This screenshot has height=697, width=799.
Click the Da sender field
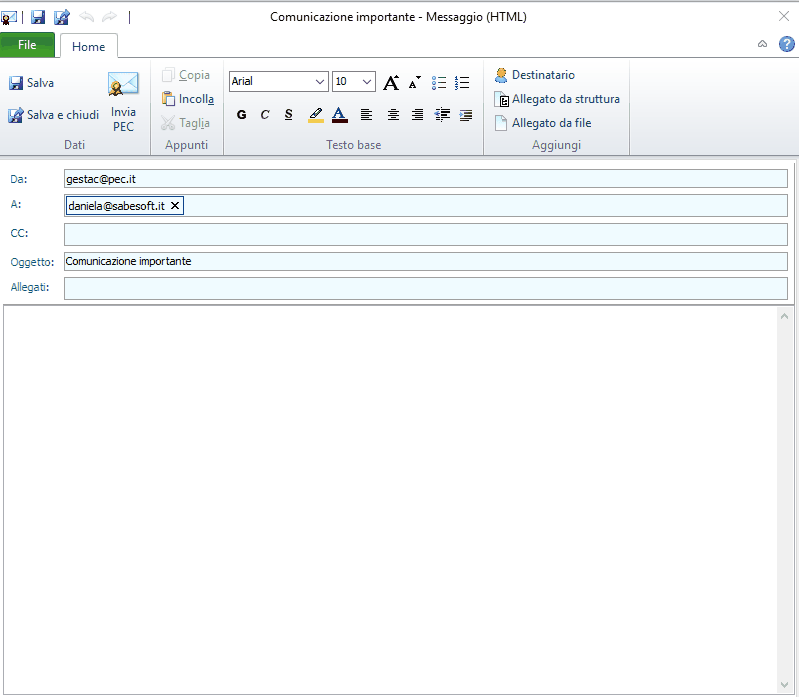(425, 179)
